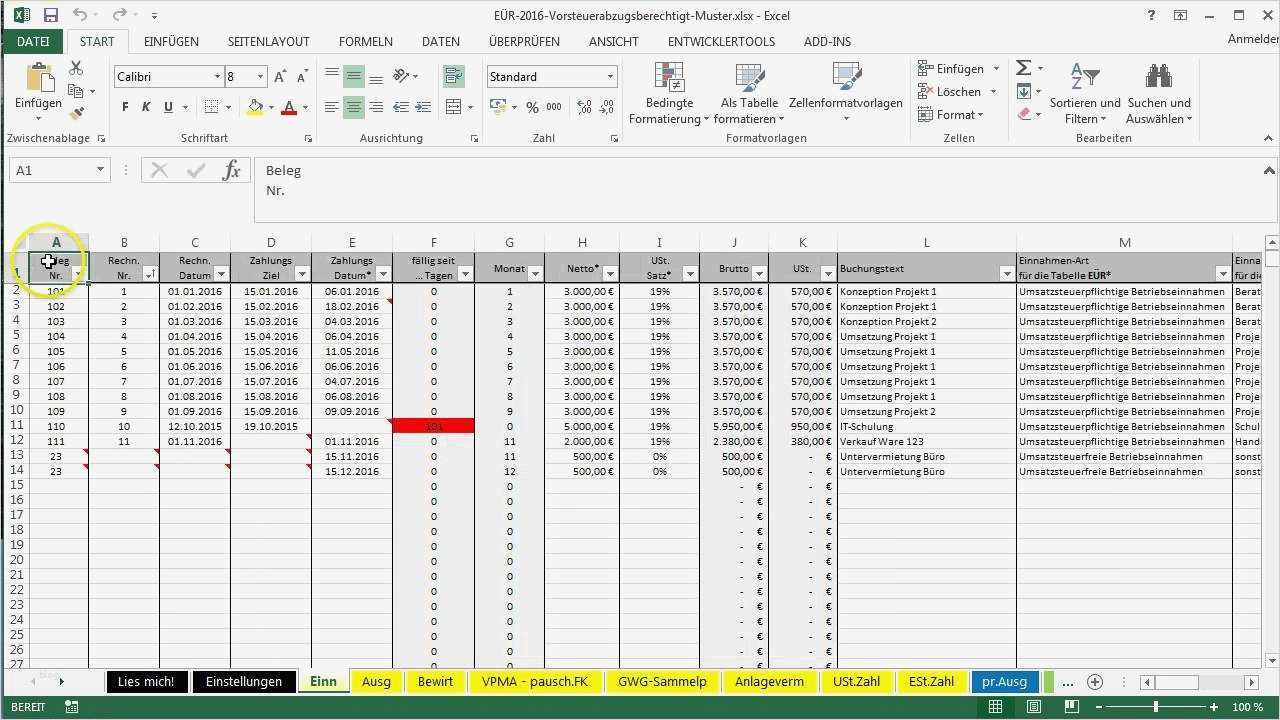This screenshot has height=720, width=1280.
Task: Open the Calibri font dropdown
Action: 218,76
